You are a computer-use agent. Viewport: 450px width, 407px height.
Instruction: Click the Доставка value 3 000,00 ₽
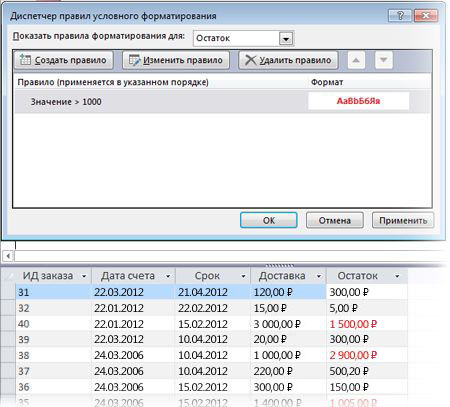click(277, 324)
